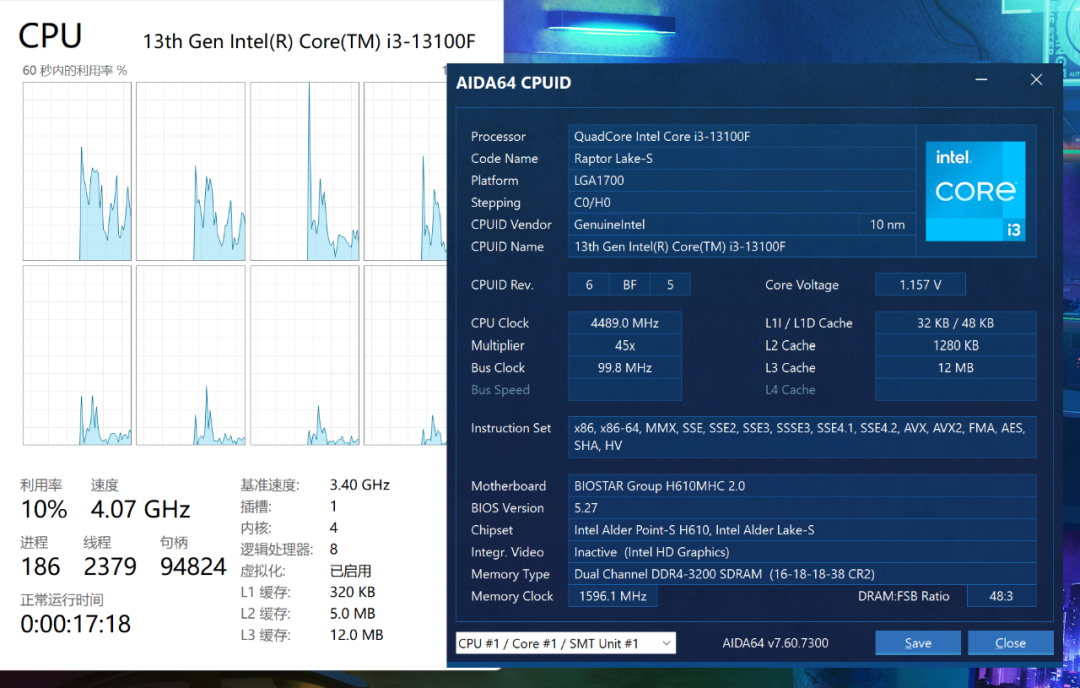
Task: Click Memory Clock value "1596.1 MHz"
Action: [x=613, y=596]
